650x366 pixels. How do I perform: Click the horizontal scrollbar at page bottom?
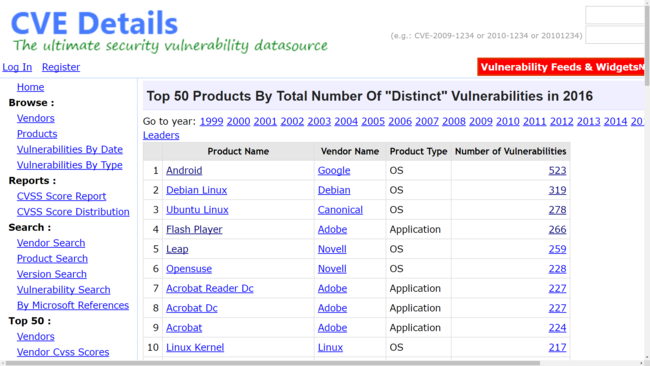273,363
